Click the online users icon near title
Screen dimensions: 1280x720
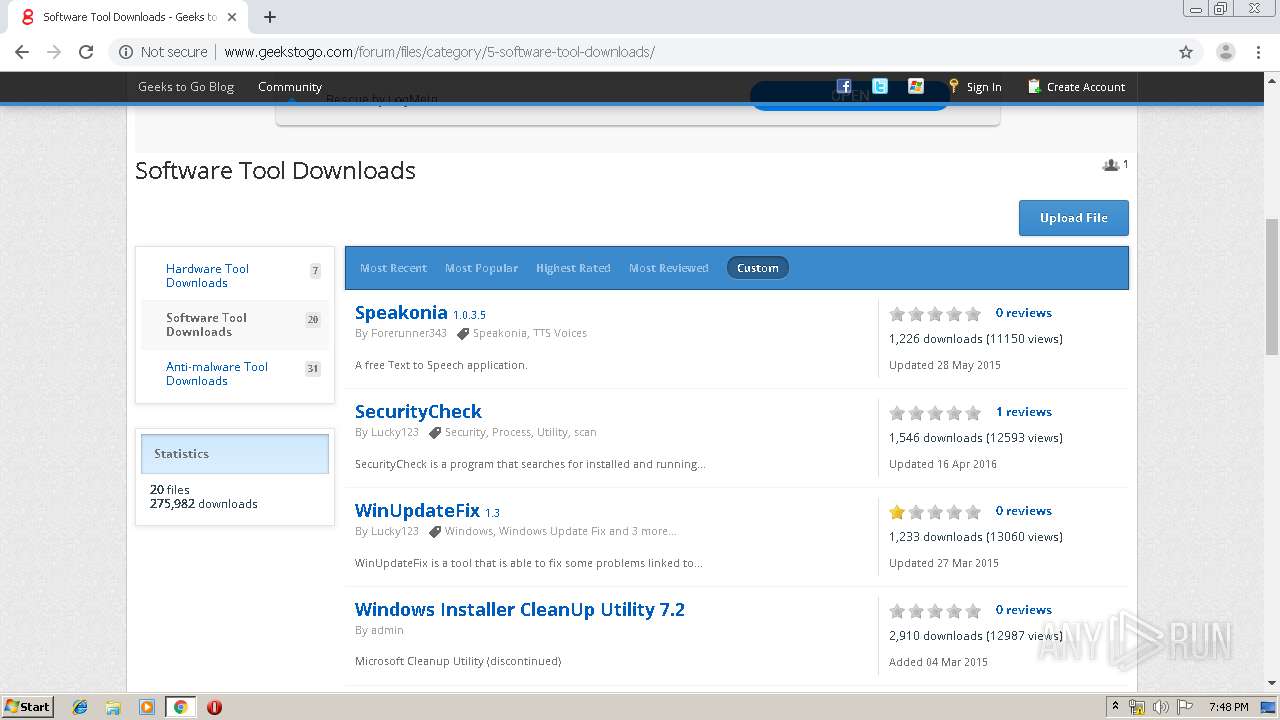[1110, 165]
